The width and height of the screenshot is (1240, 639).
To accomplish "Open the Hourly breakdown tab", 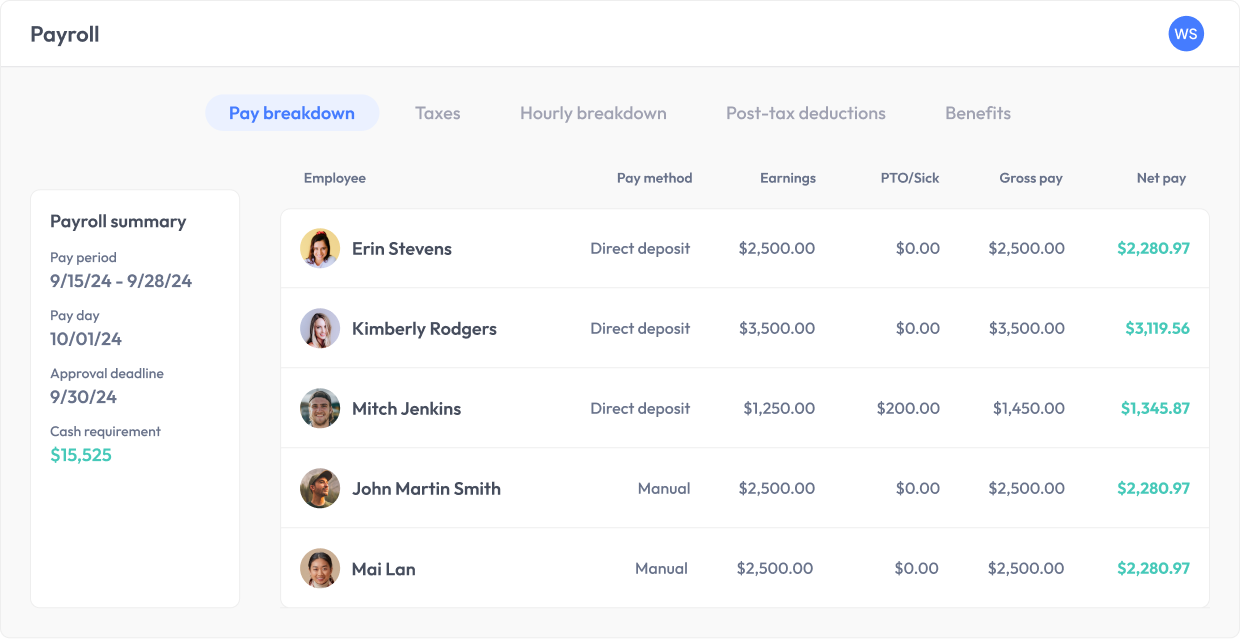I will [x=593, y=113].
